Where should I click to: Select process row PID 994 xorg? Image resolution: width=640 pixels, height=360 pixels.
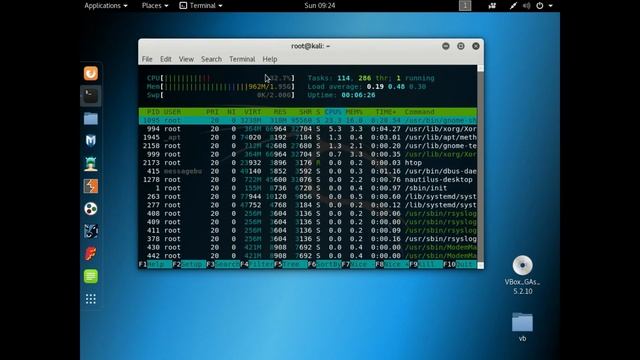point(308,129)
